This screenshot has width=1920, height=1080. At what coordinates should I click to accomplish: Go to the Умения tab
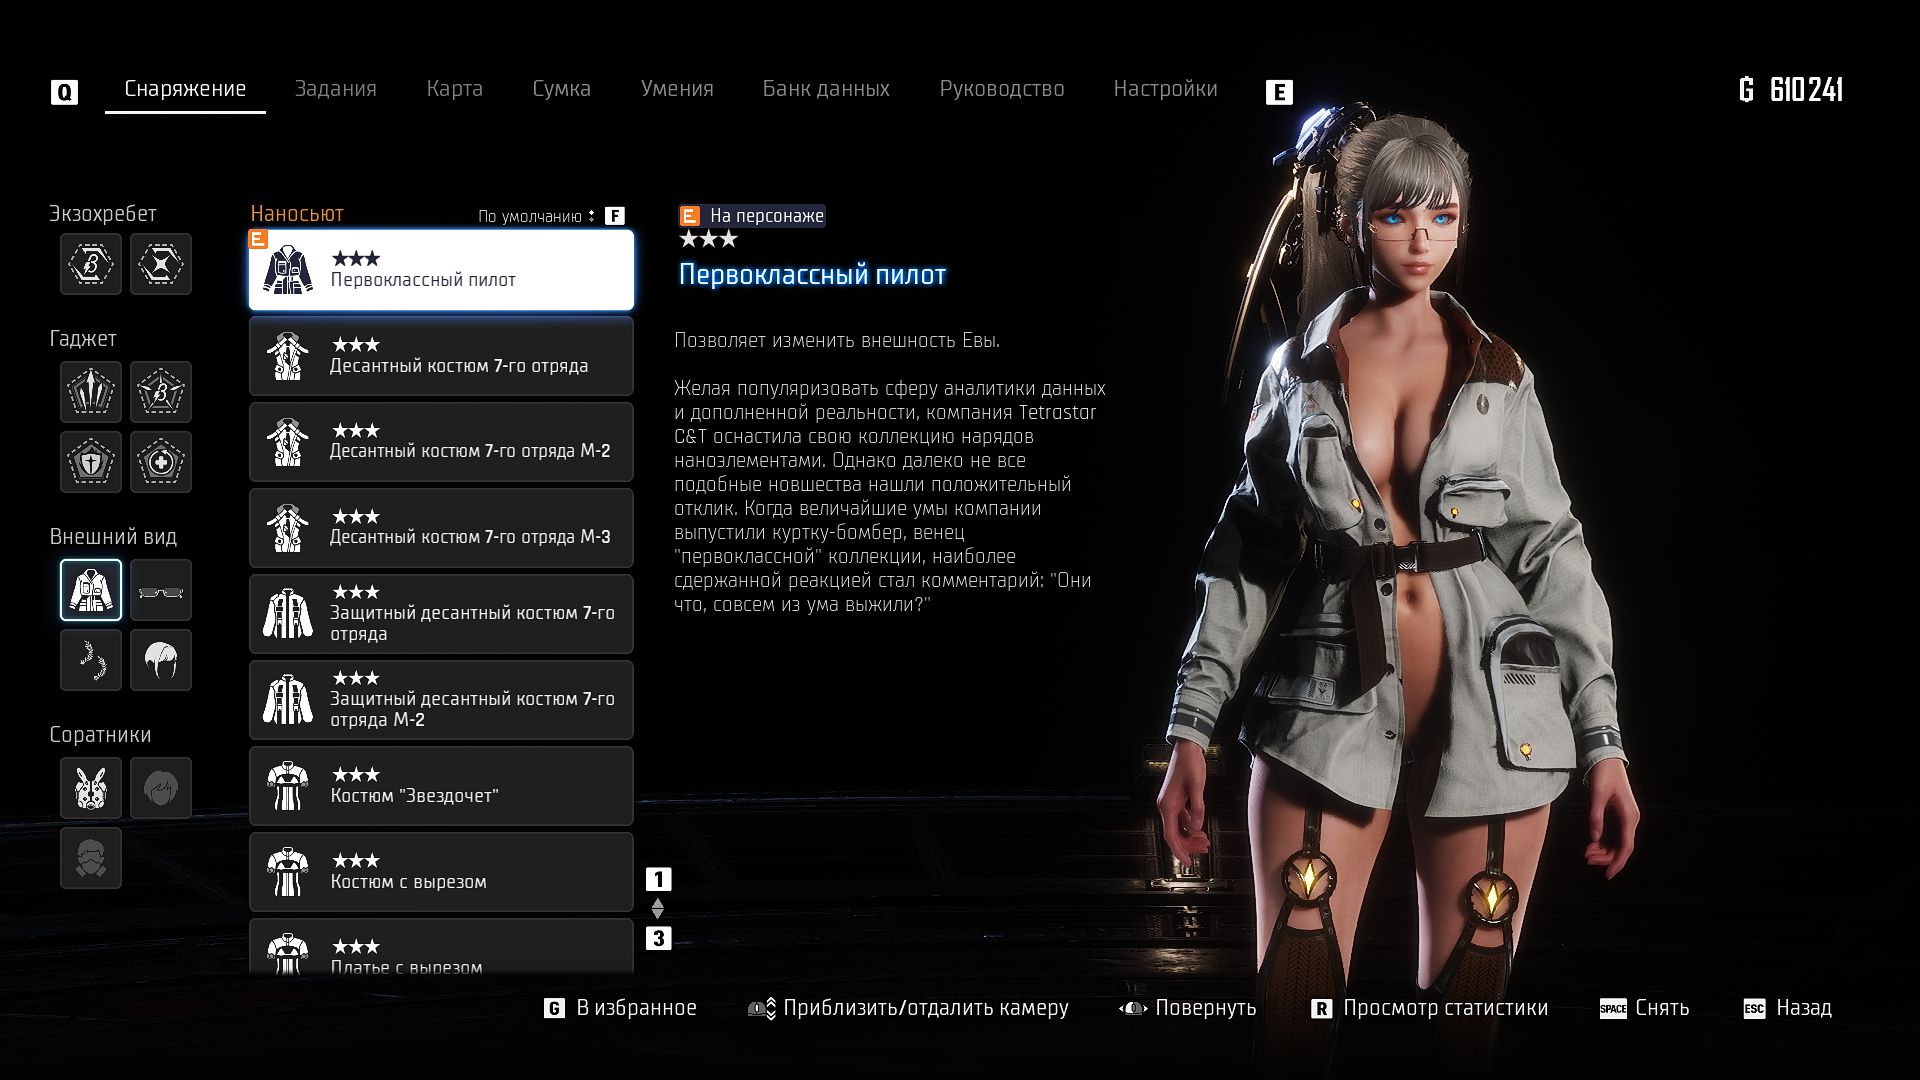[x=677, y=89]
